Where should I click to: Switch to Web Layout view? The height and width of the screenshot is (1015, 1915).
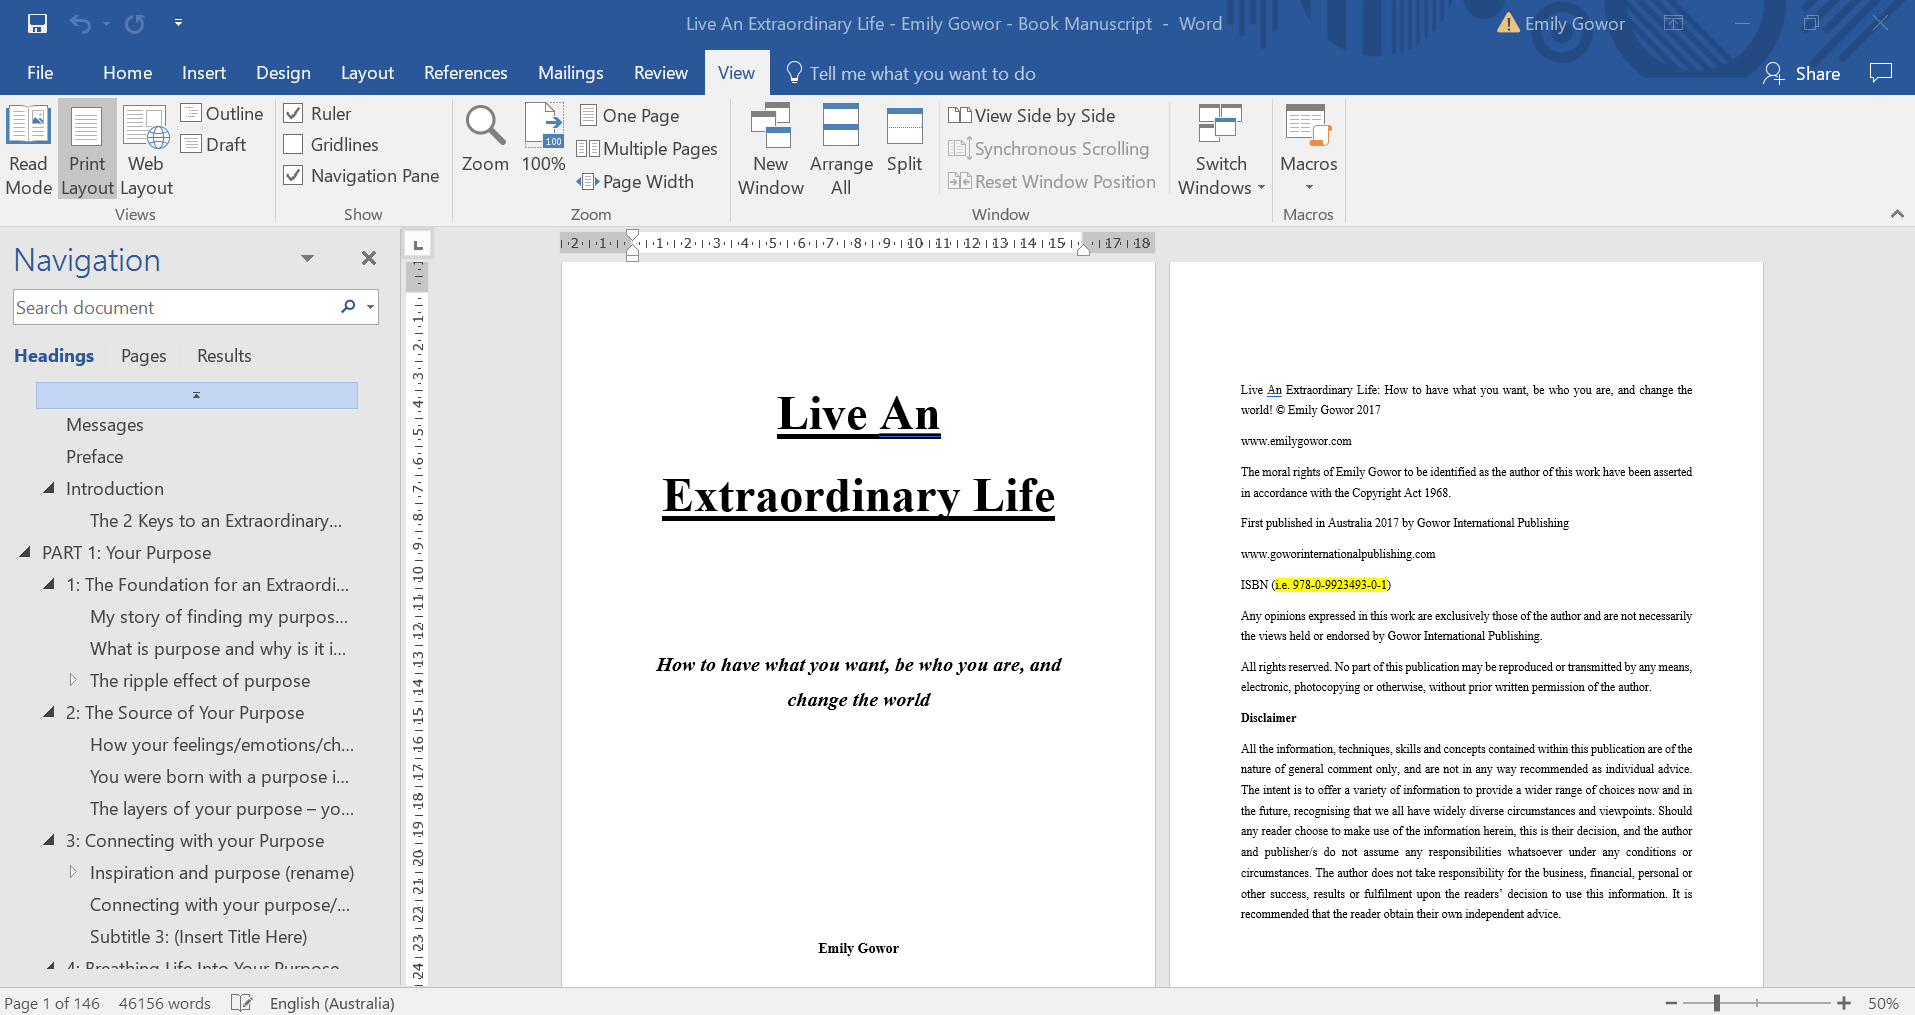coord(146,150)
